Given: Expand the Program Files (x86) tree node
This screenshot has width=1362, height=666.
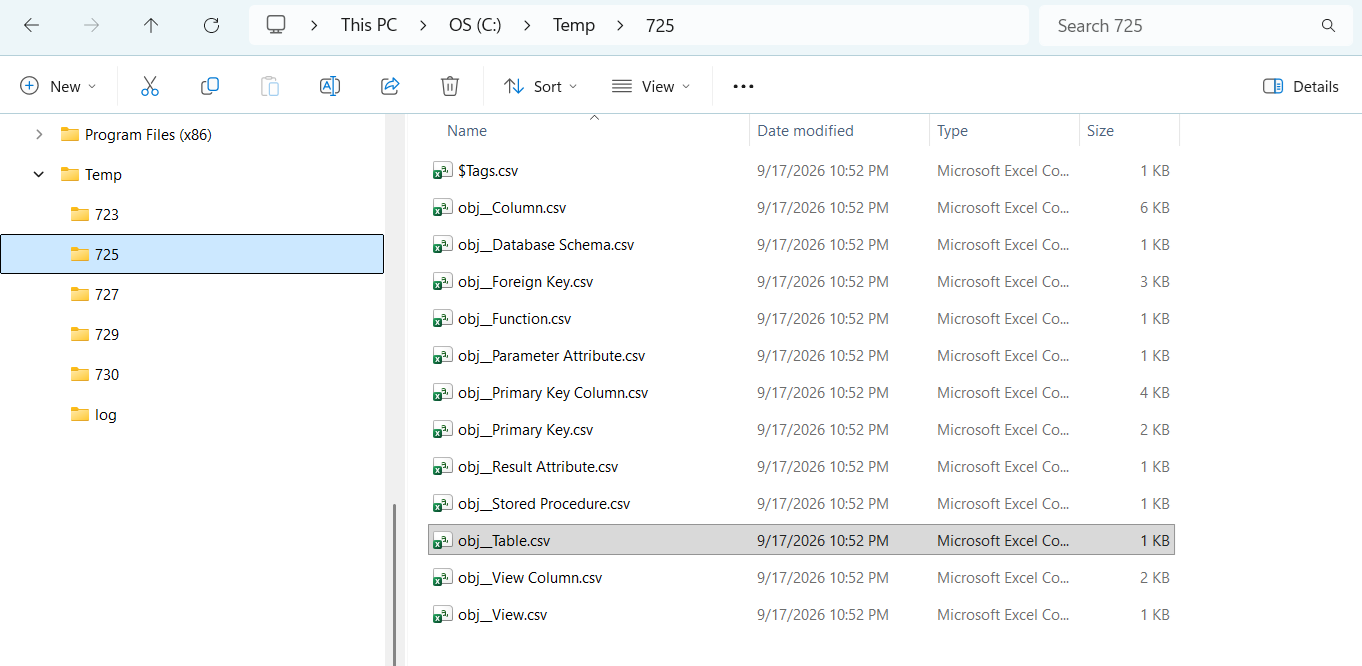Looking at the screenshot, I should tap(39, 134).
